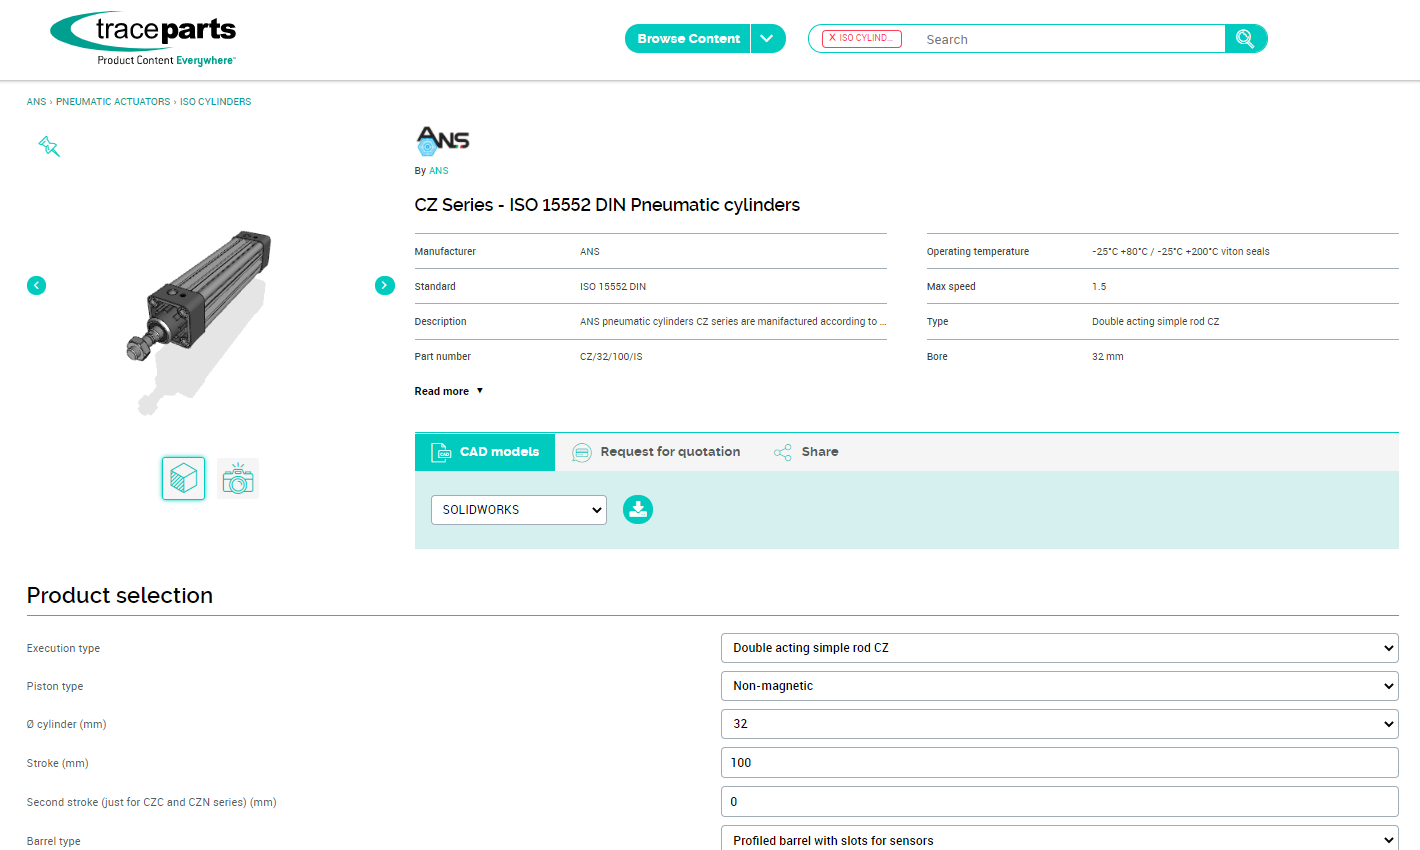Select the camera photo view thumbnail
This screenshot has height=850, width=1420.
click(x=238, y=479)
